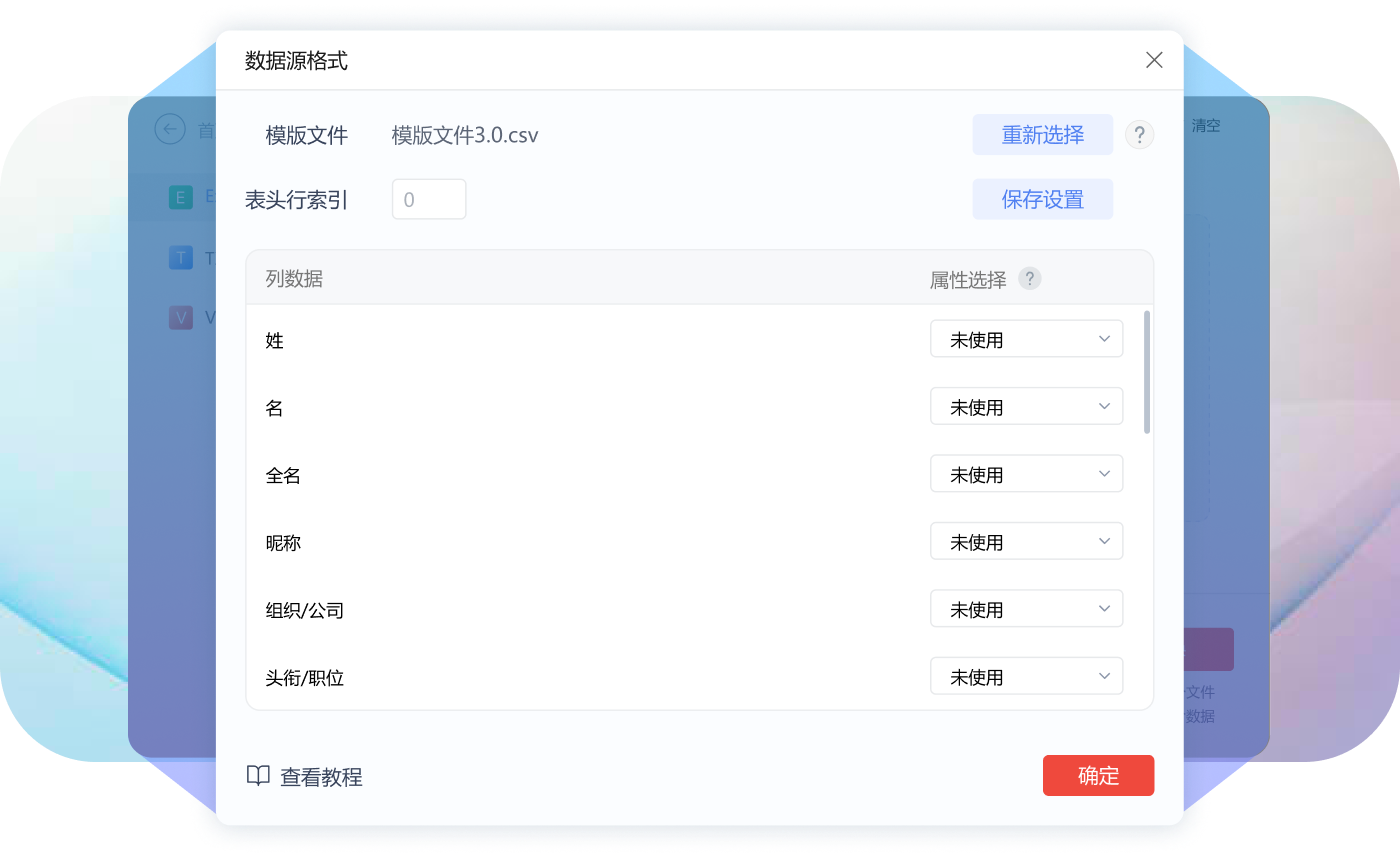Click the help icon next to 属性选择
This screenshot has height=855, width=1400.
coord(1030,279)
